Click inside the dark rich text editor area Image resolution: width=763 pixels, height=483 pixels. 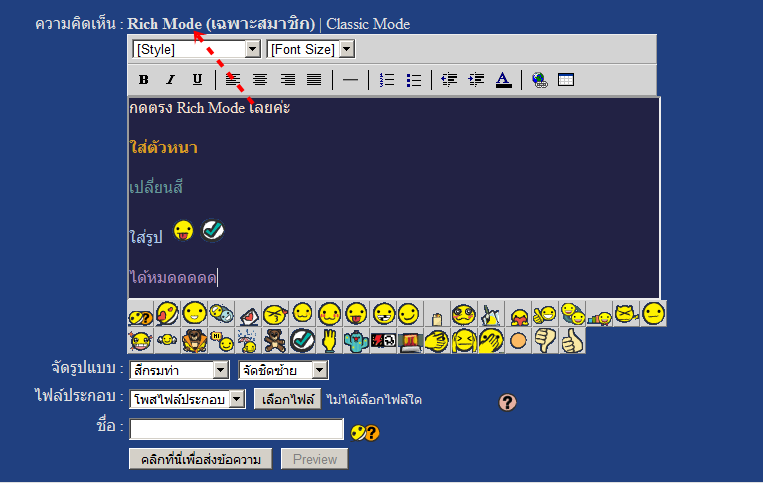pyautogui.click(x=394, y=198)
